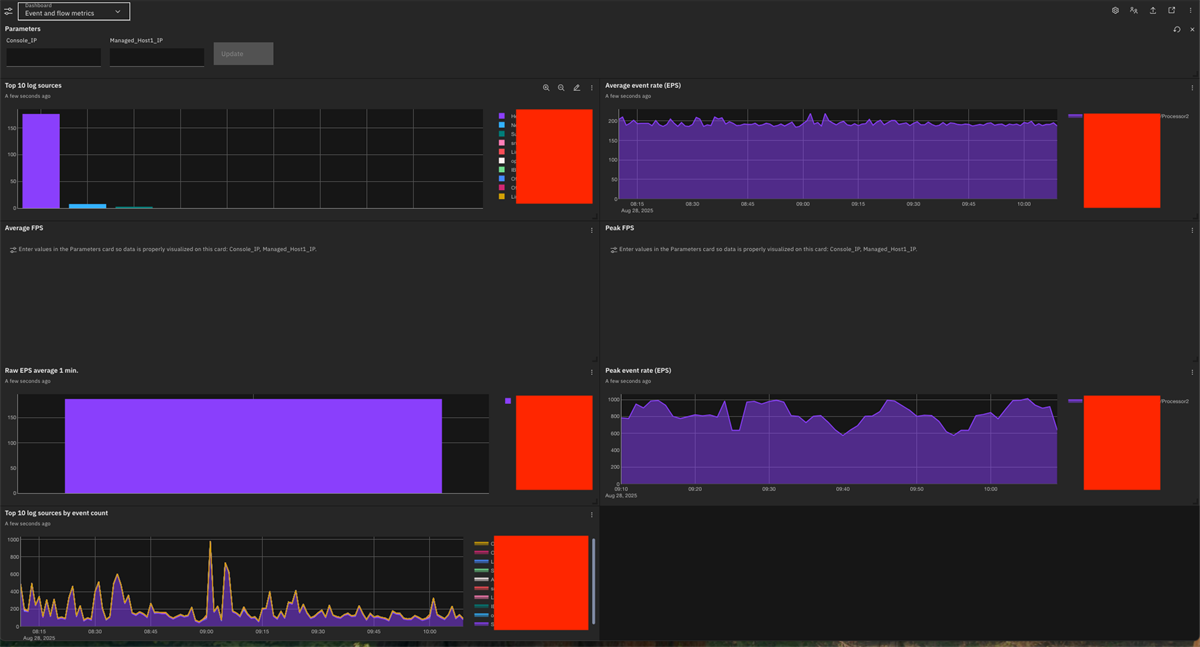Image resolution: width=1200 pixels, height=647 pixels.
Task: Toggle Processor2 legend swatch in Peak event rate
Action: click(1075, 401)
